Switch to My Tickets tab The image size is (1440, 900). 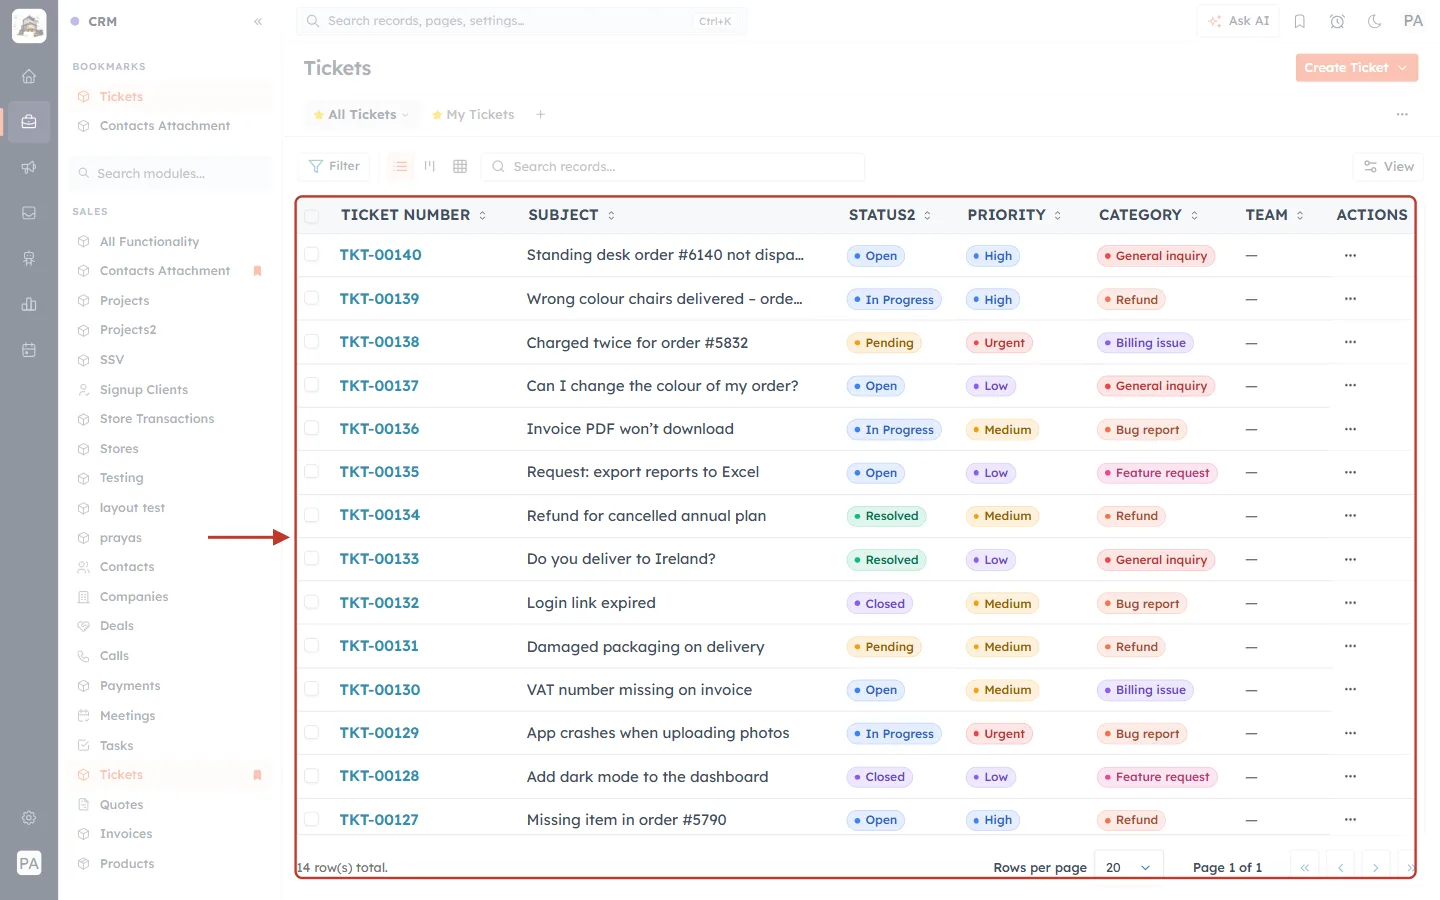coord(473,115)
